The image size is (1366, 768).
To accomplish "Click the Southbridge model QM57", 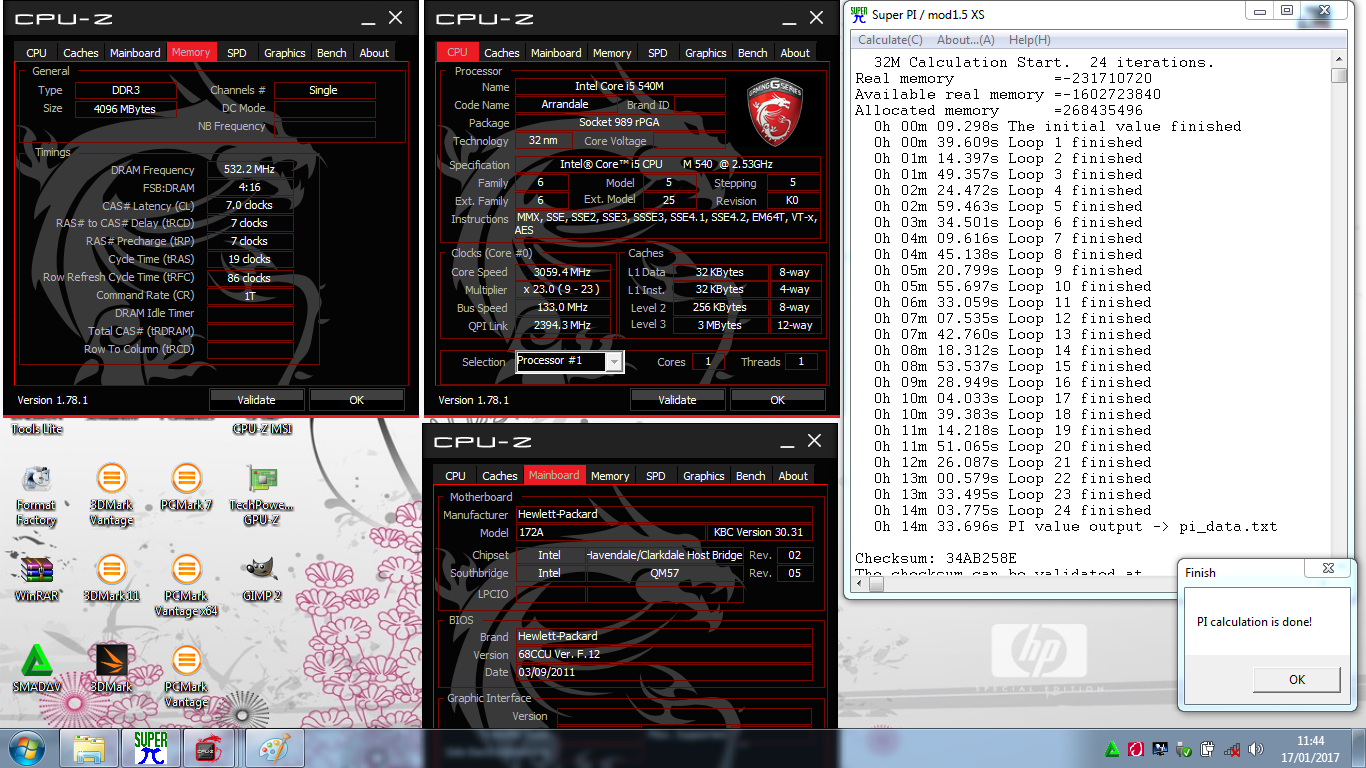I will coord(665,573).
